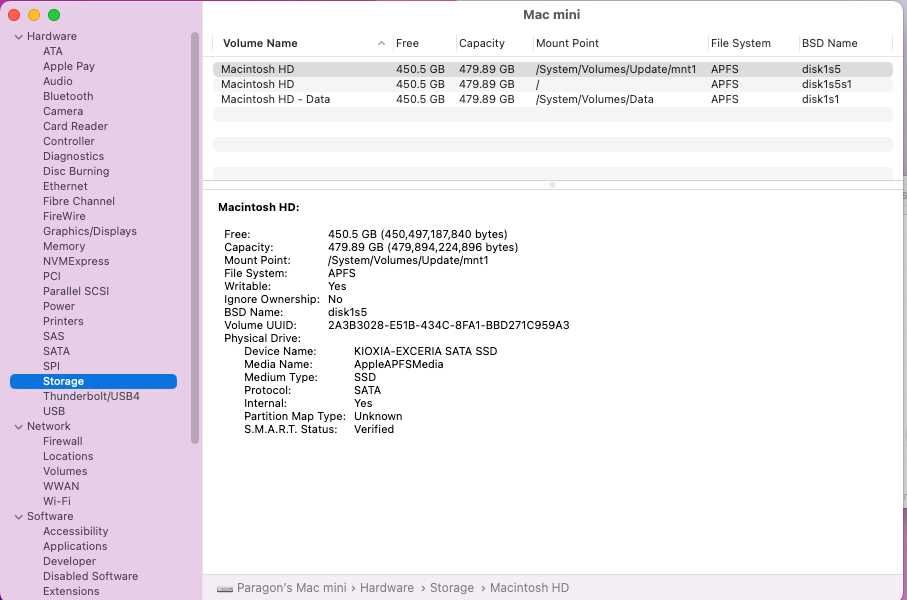
Task: Select Card Reader in the sidebar
Action: click(75, 126)
